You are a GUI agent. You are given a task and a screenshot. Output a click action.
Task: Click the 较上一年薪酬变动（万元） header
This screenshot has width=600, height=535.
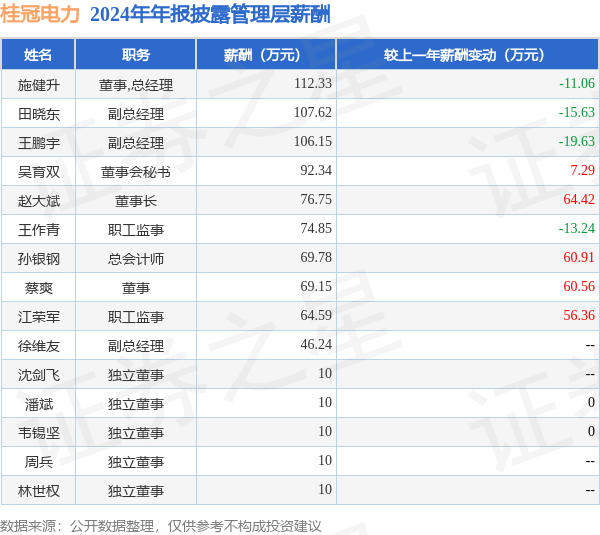[x=467, y=55]
